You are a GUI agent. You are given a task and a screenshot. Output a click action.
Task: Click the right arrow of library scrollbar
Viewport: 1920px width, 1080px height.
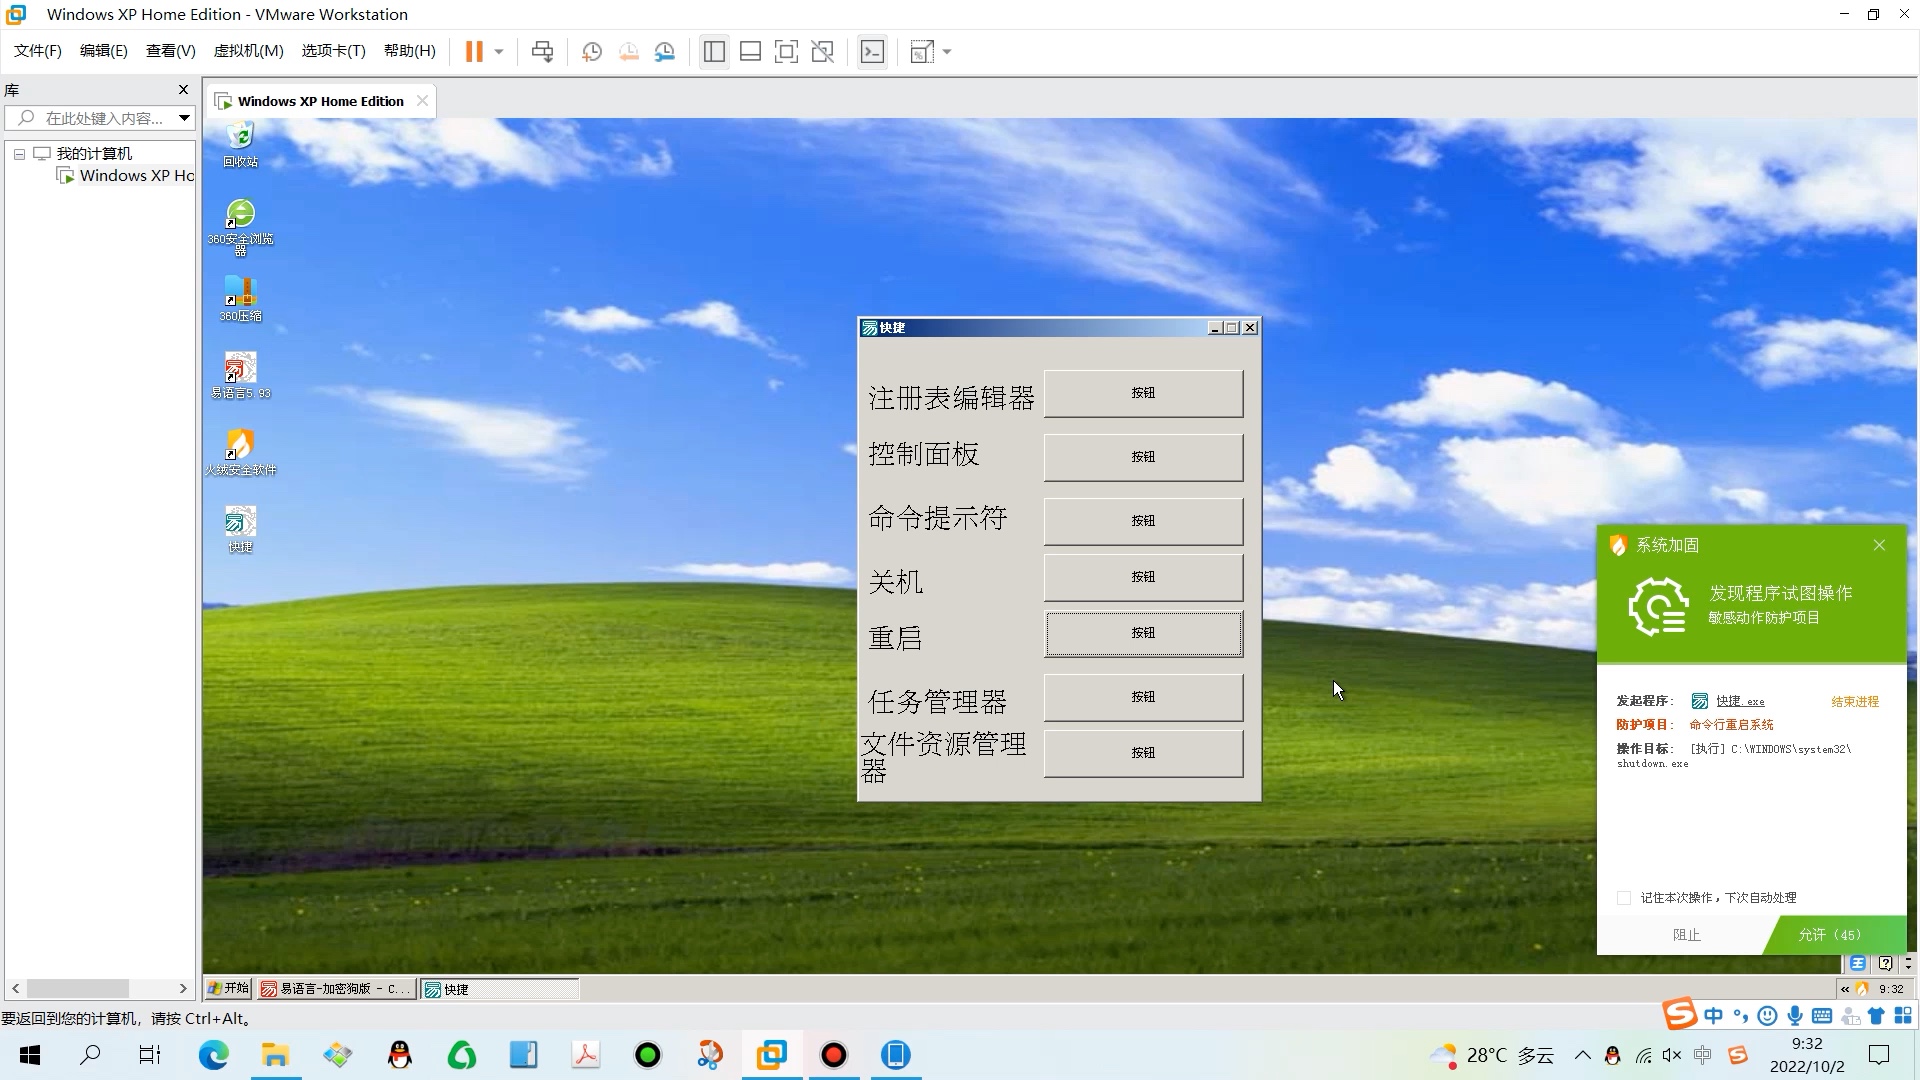[183, 989]
